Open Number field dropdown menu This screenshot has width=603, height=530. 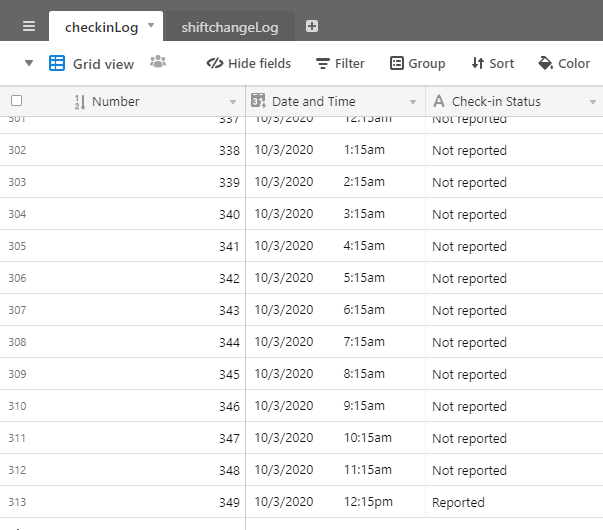[233, 102]
